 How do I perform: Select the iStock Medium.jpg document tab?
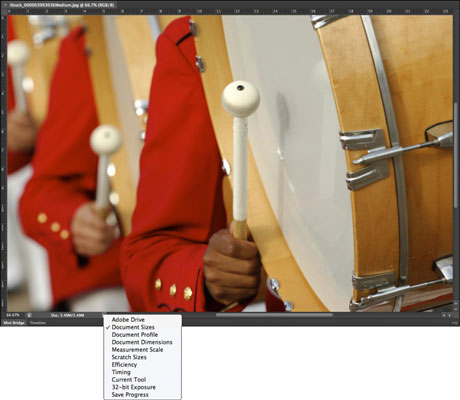click(x=60, y=5)
